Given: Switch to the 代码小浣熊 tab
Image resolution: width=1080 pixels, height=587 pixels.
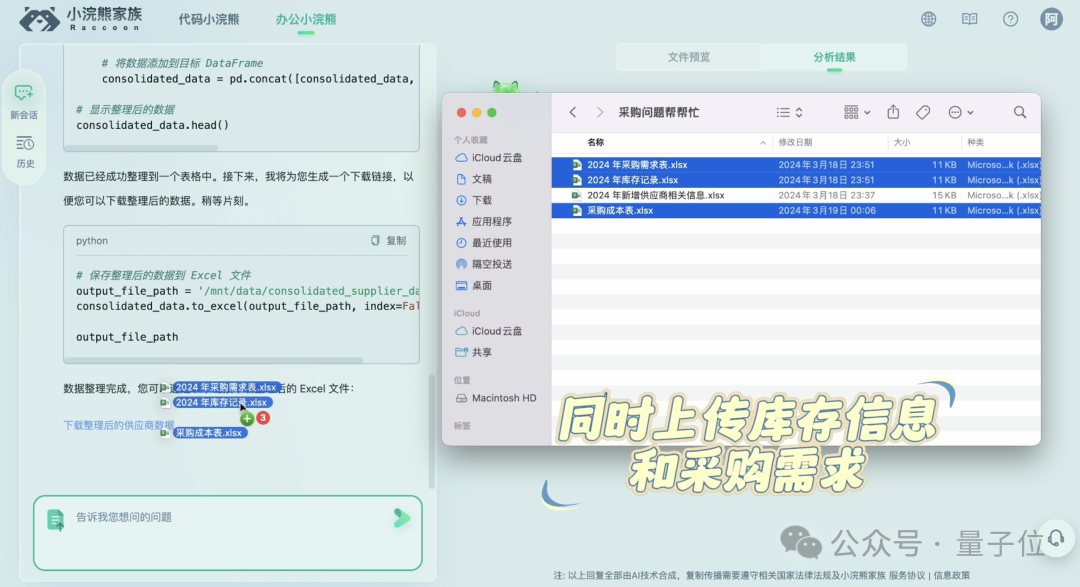Looking at the screenshot, I should coord(208,19).
